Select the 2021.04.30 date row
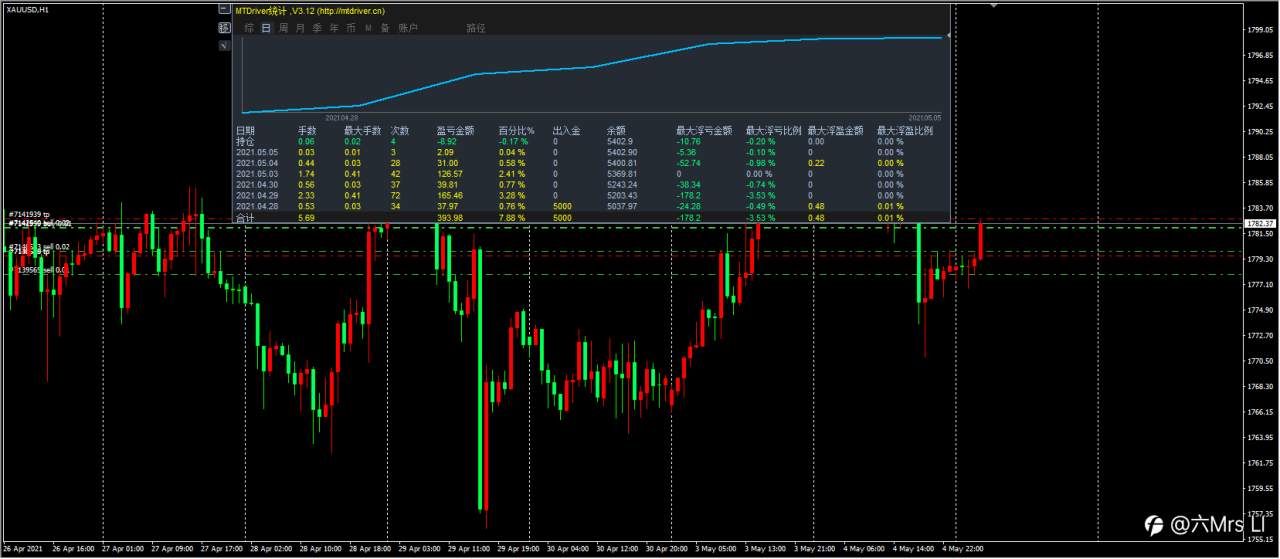1280x559 pixels. tap(255, 185)
